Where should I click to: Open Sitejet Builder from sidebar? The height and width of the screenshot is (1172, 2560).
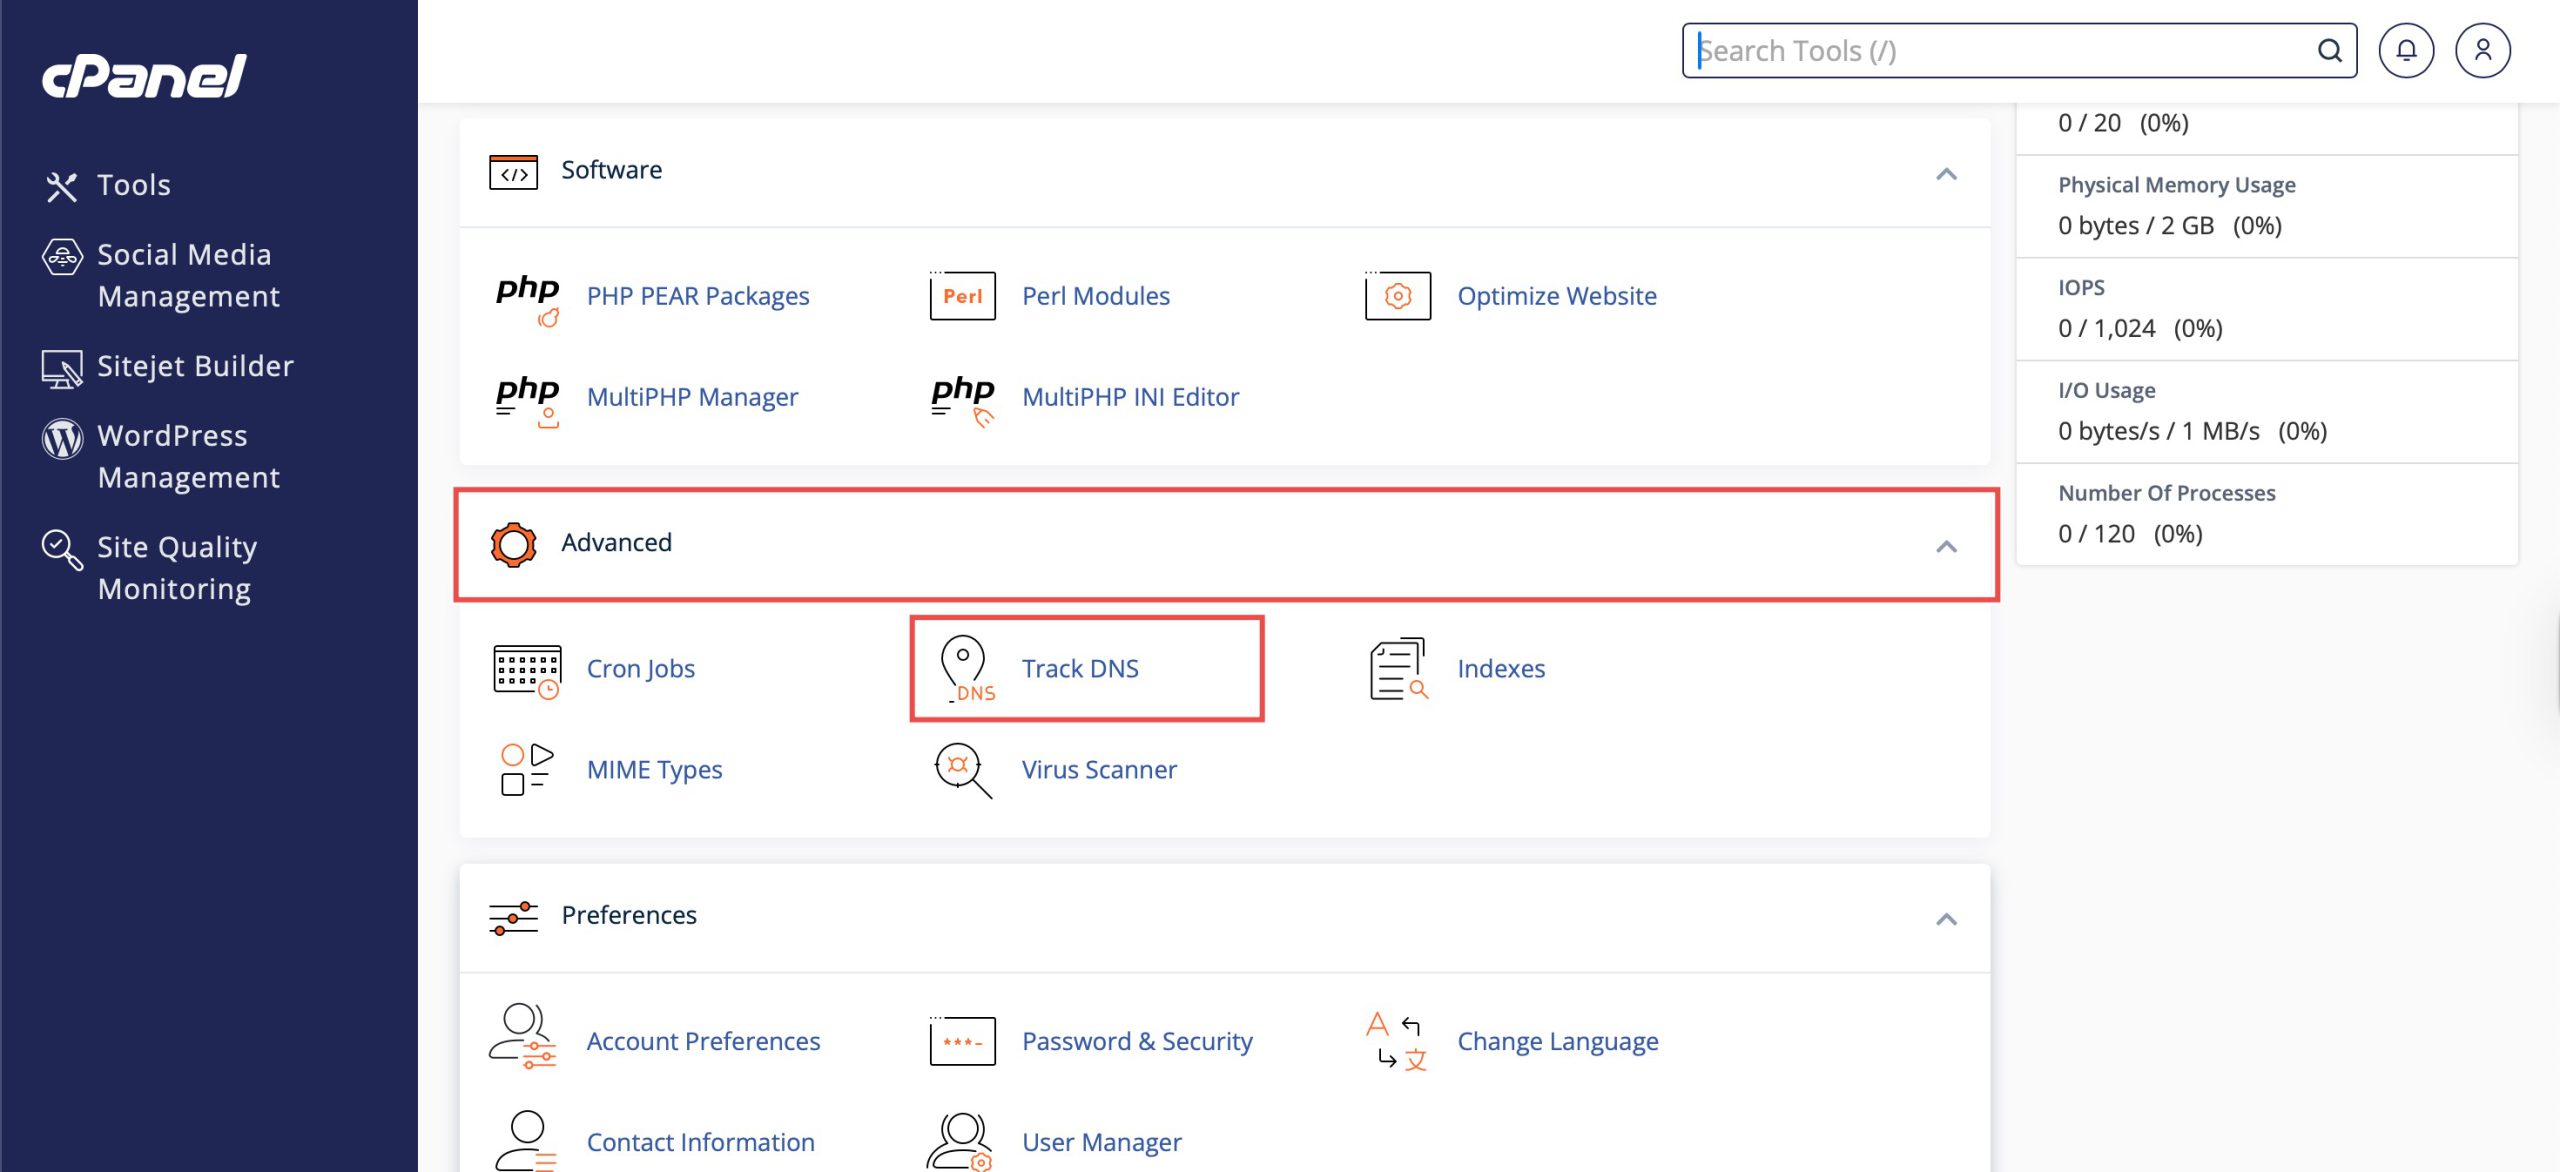(195, 366)
